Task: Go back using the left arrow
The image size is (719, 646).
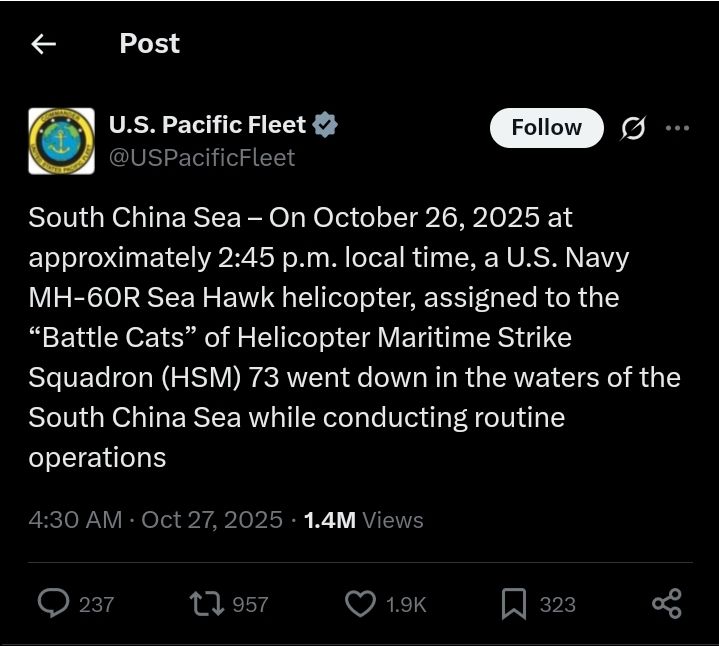Action: [x=43, y=44]
